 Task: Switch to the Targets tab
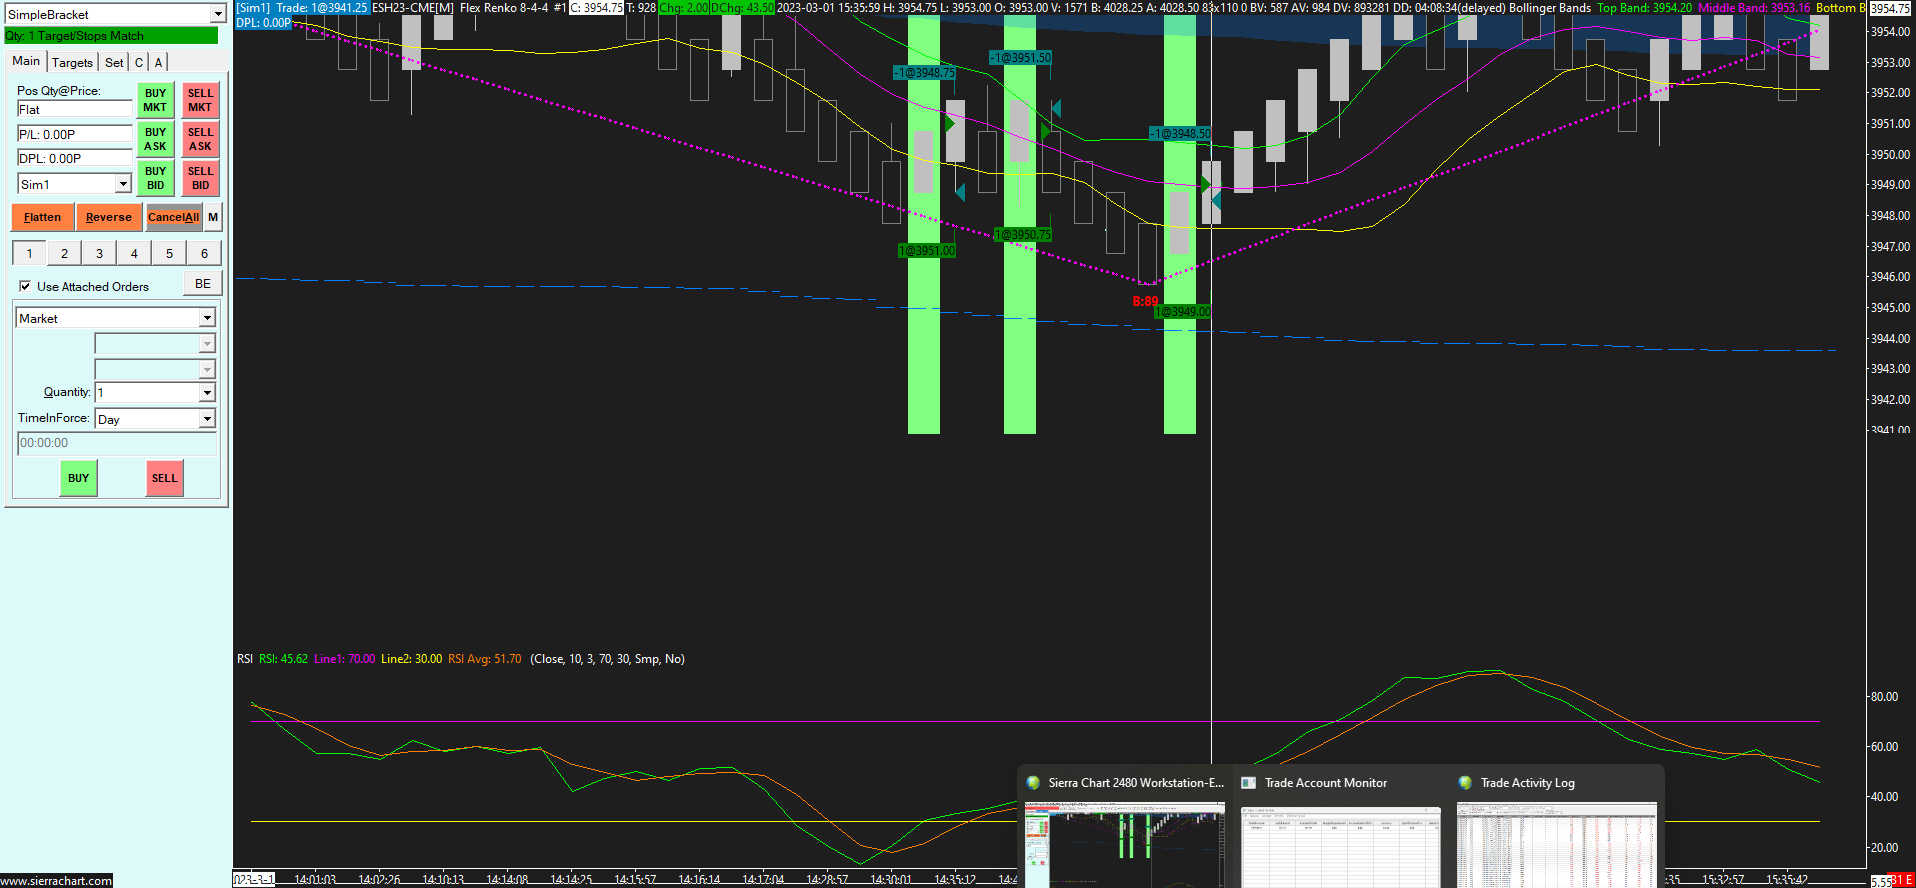coord(72,62)
